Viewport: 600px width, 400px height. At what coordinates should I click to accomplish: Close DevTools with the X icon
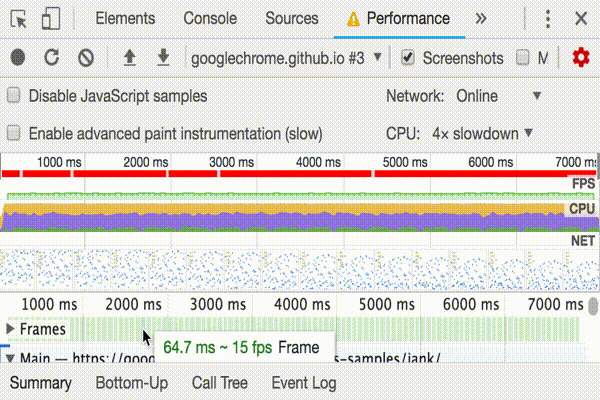[x=581, y=18]
